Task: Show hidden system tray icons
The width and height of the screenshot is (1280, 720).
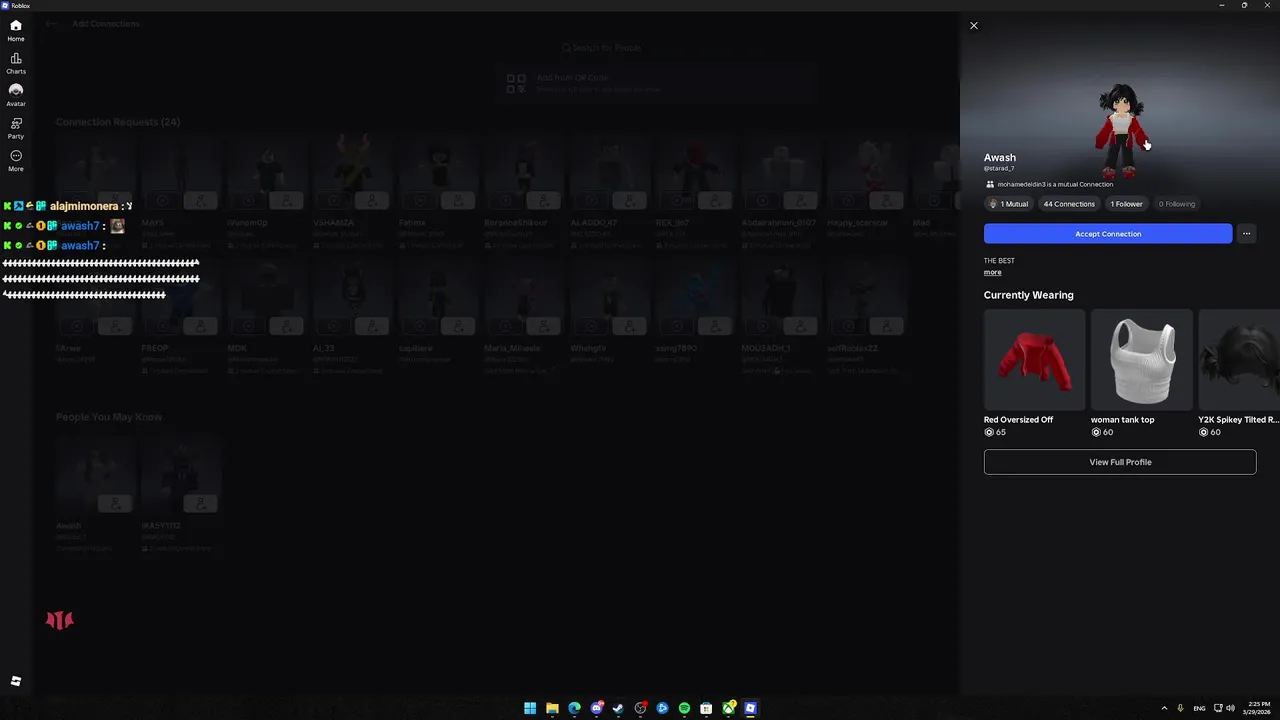Action: [1164, 708]
